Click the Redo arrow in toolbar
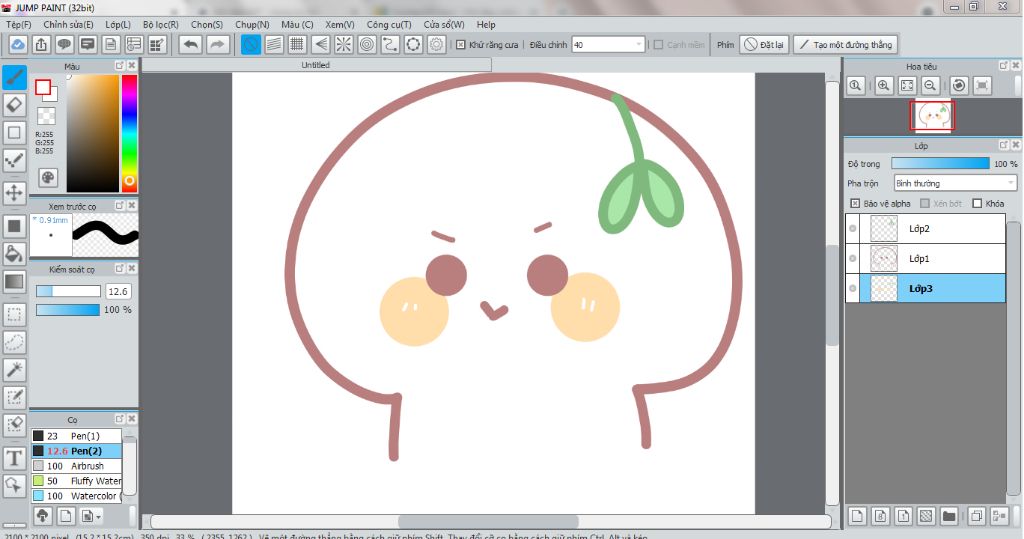 (217, 44)
